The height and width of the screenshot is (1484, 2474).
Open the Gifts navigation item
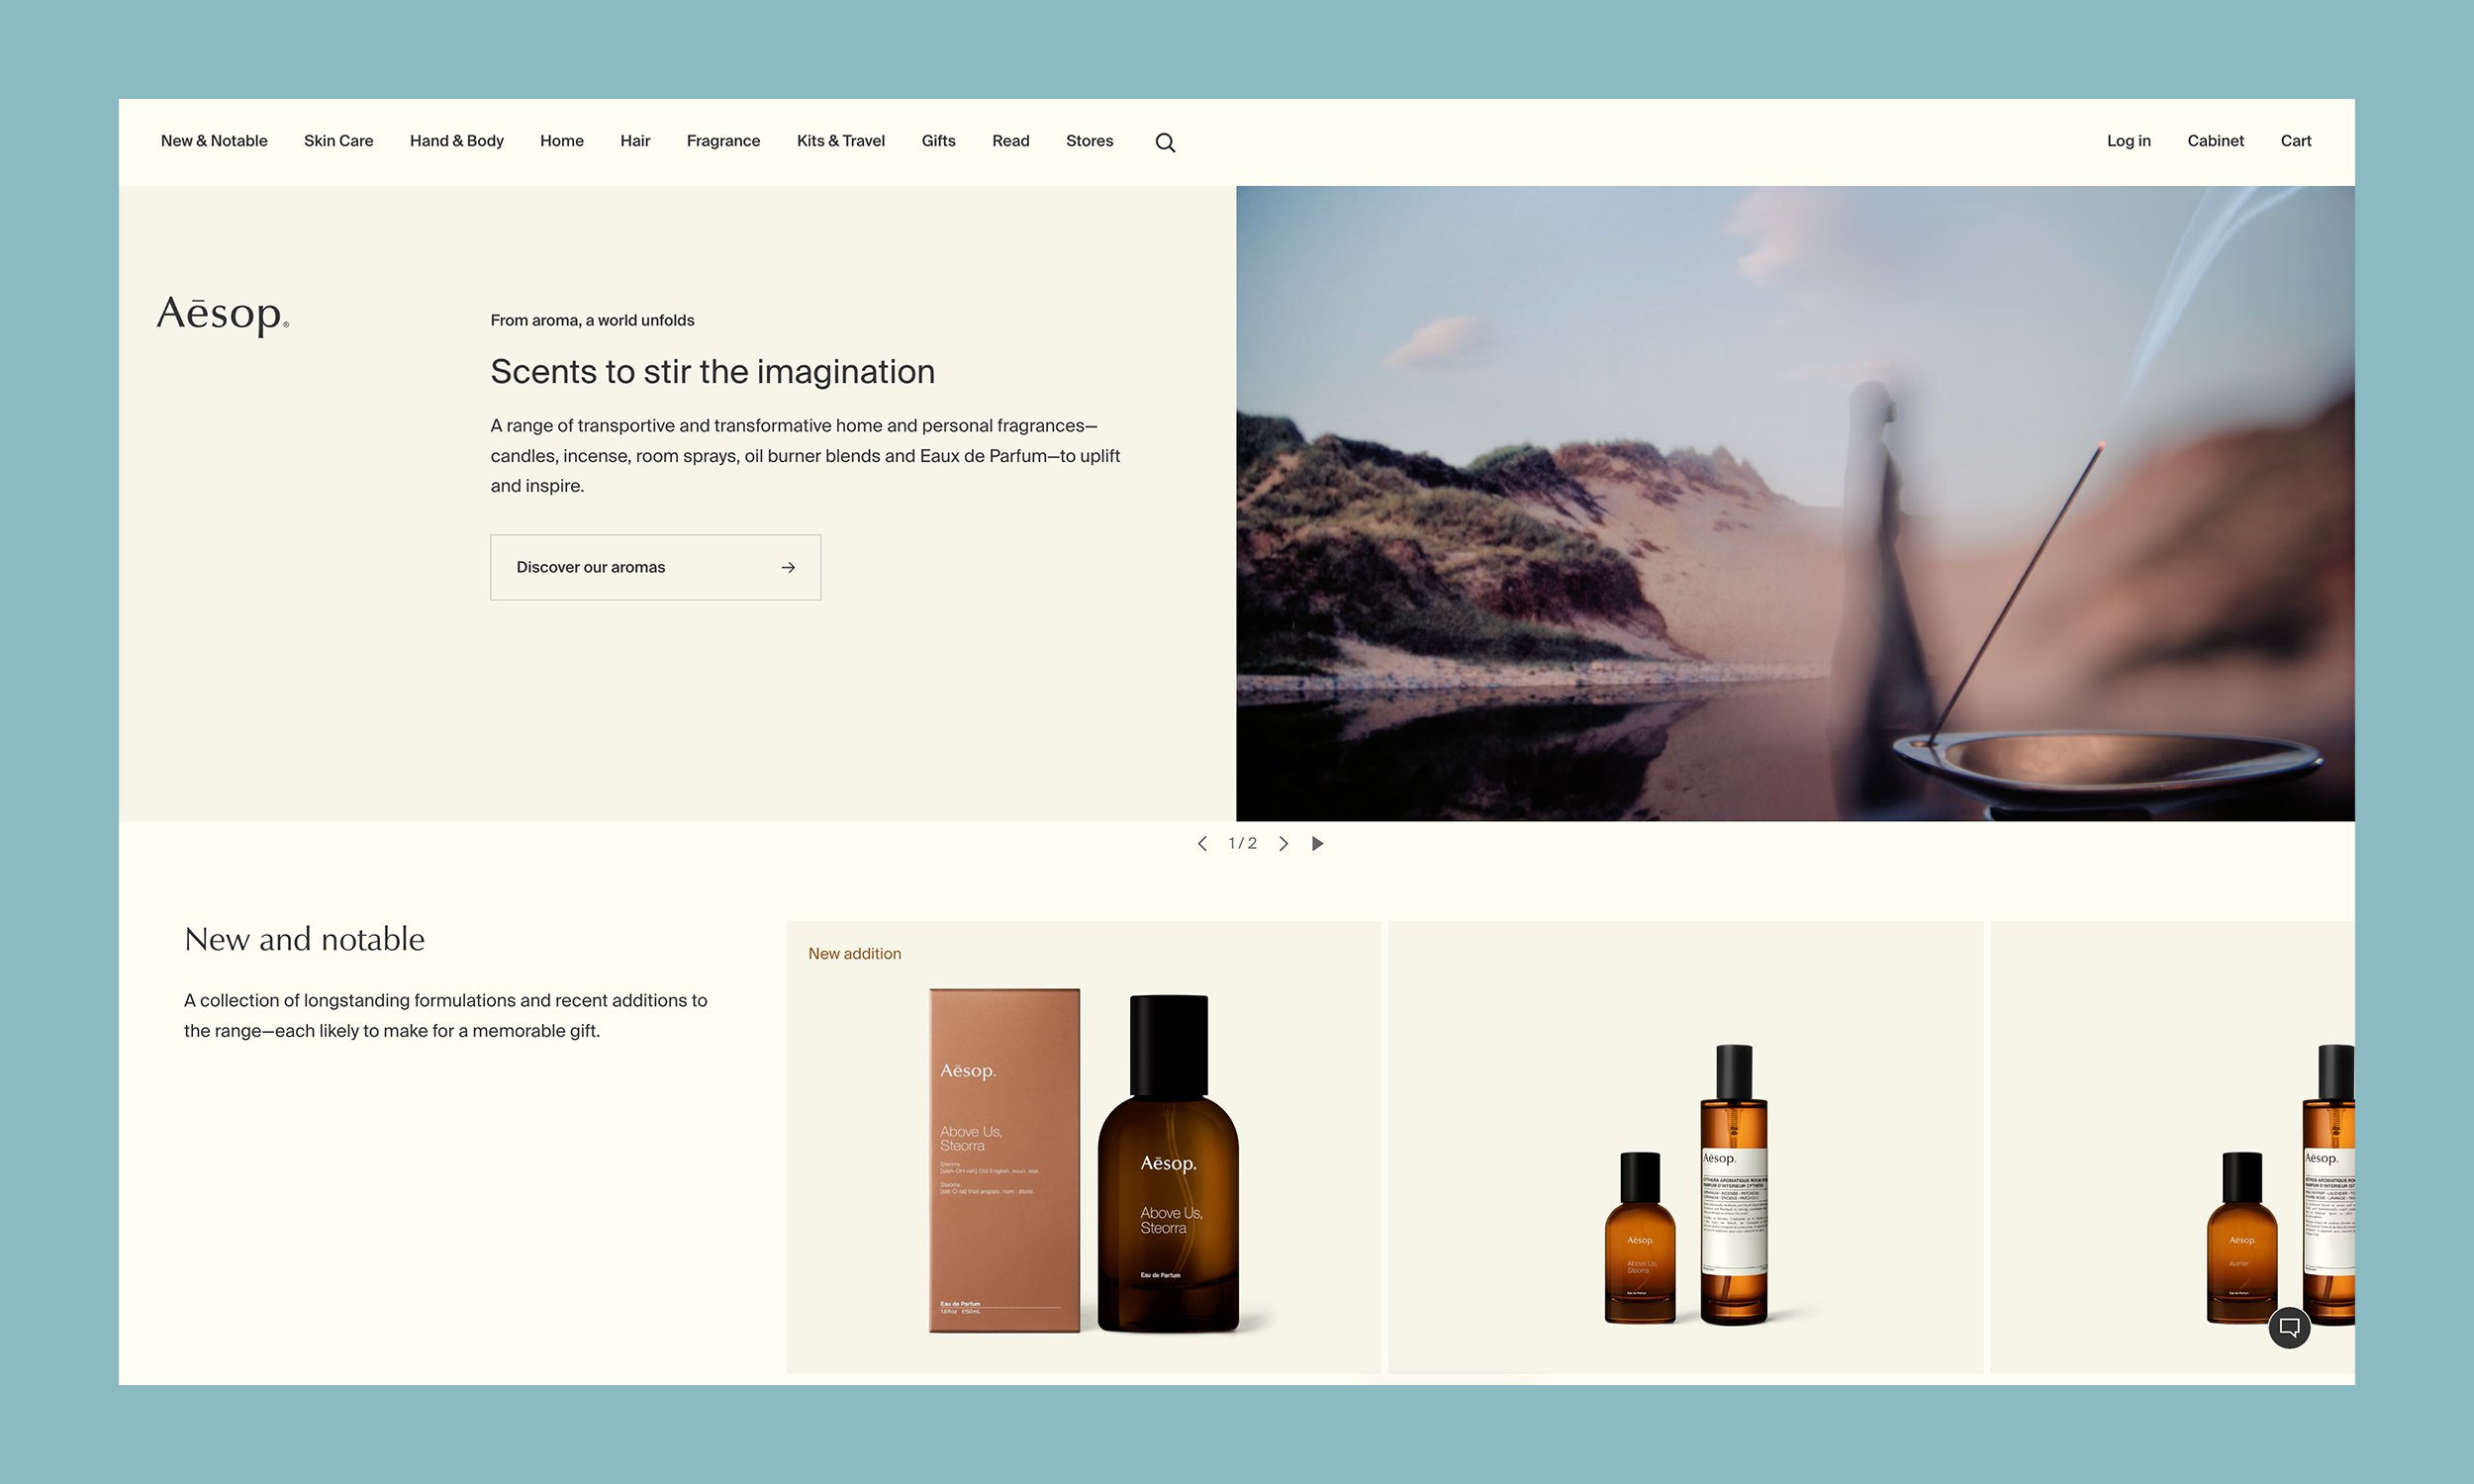pos(938,141)
